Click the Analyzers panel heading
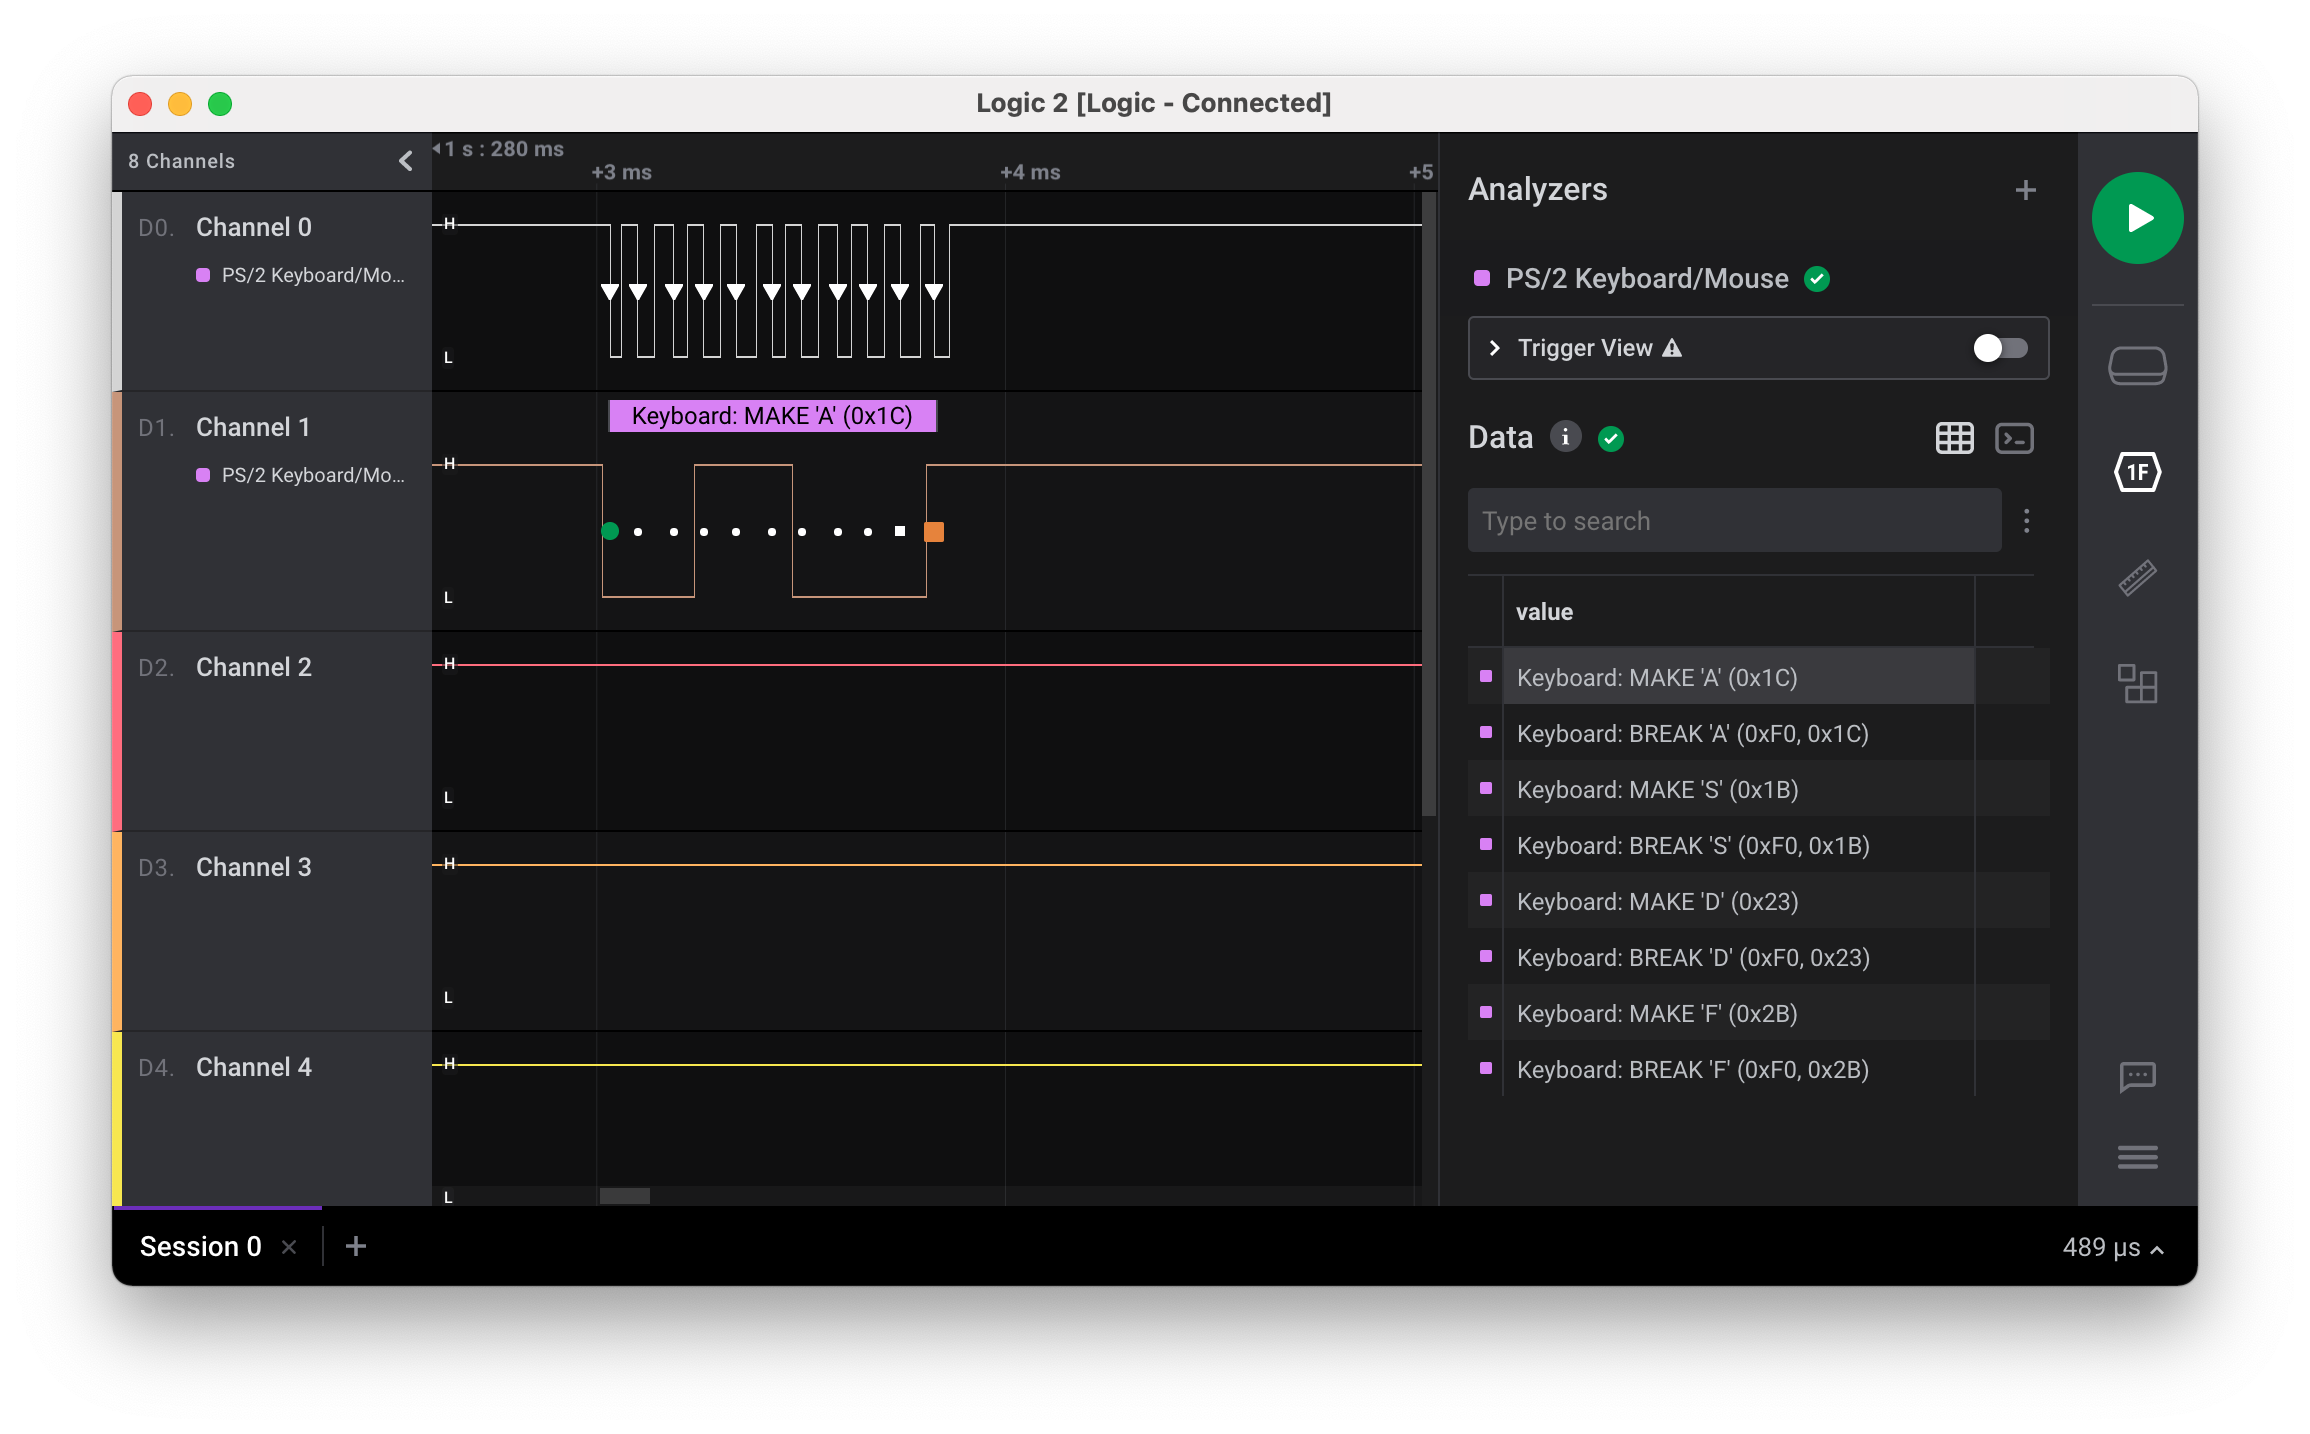Image resolution: width=2310 pixels, height=1434 pixels. [1537, 189]
